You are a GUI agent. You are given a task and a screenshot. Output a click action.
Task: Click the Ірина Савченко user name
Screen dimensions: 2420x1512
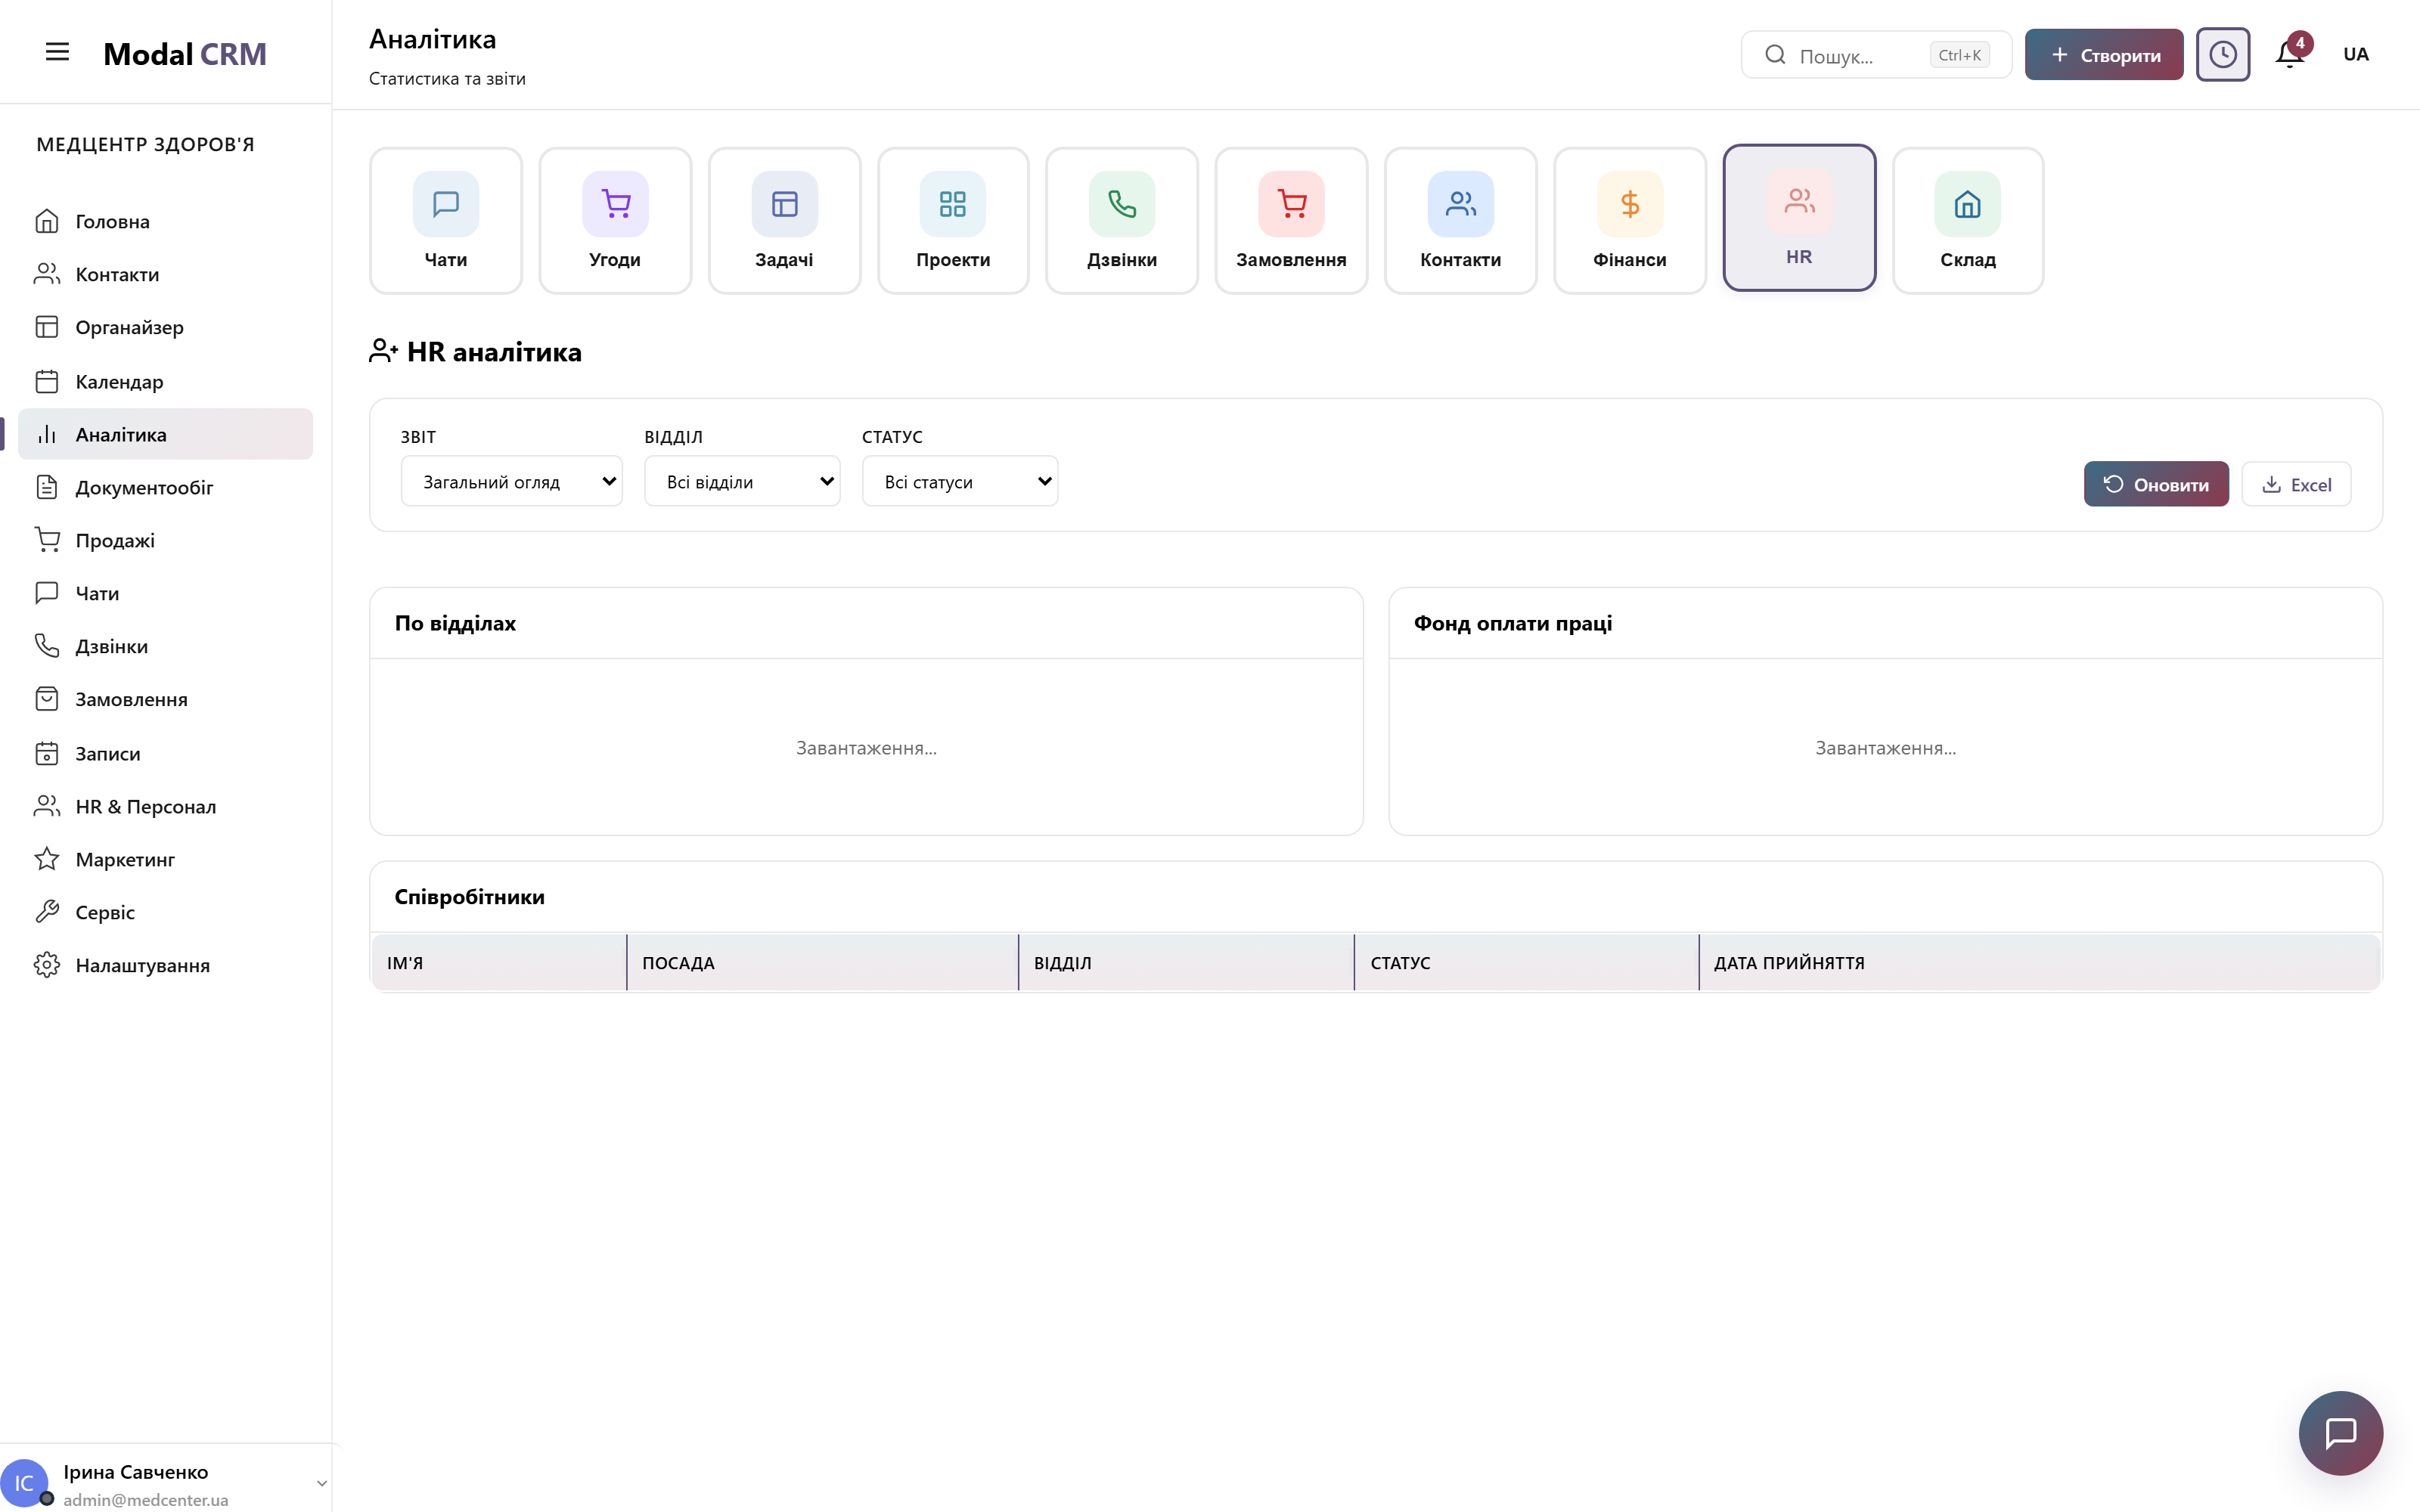coord(136,1471)
